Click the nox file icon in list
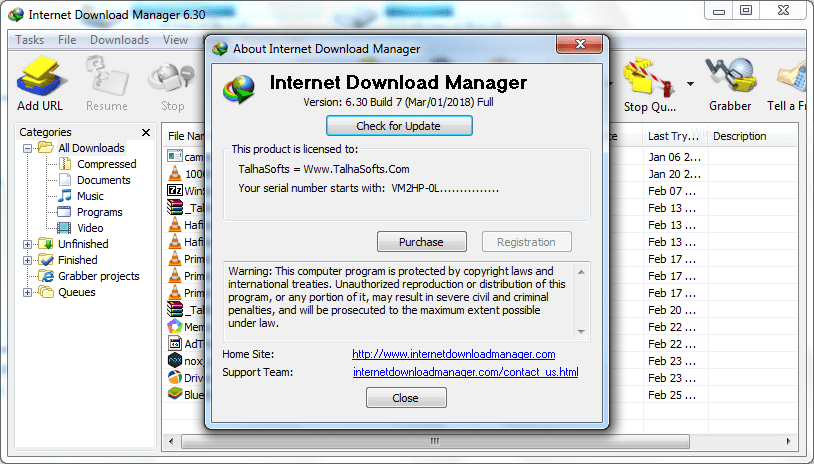 (175, 360)
